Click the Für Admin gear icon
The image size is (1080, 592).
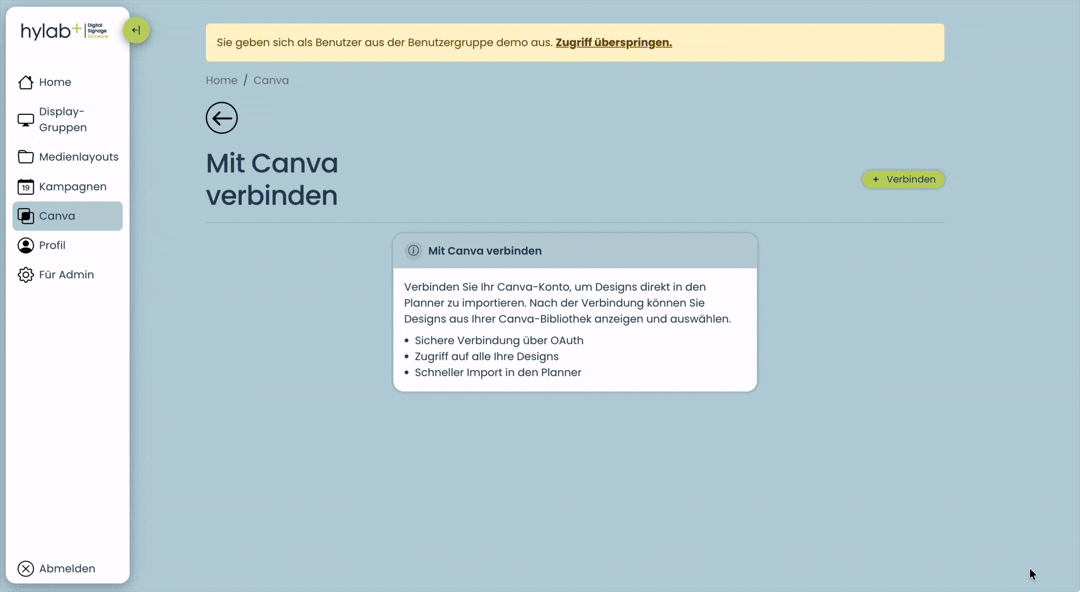pyautogui.click(x=25, y=274)
